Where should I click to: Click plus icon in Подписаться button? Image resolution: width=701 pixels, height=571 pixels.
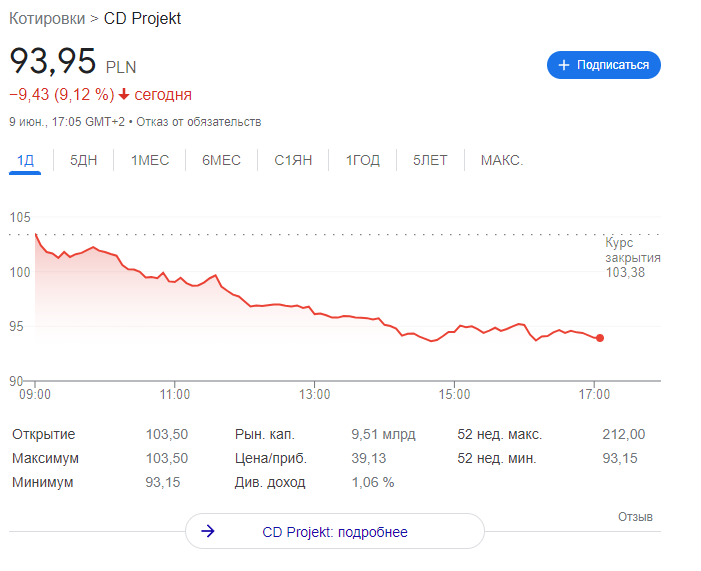564,65
